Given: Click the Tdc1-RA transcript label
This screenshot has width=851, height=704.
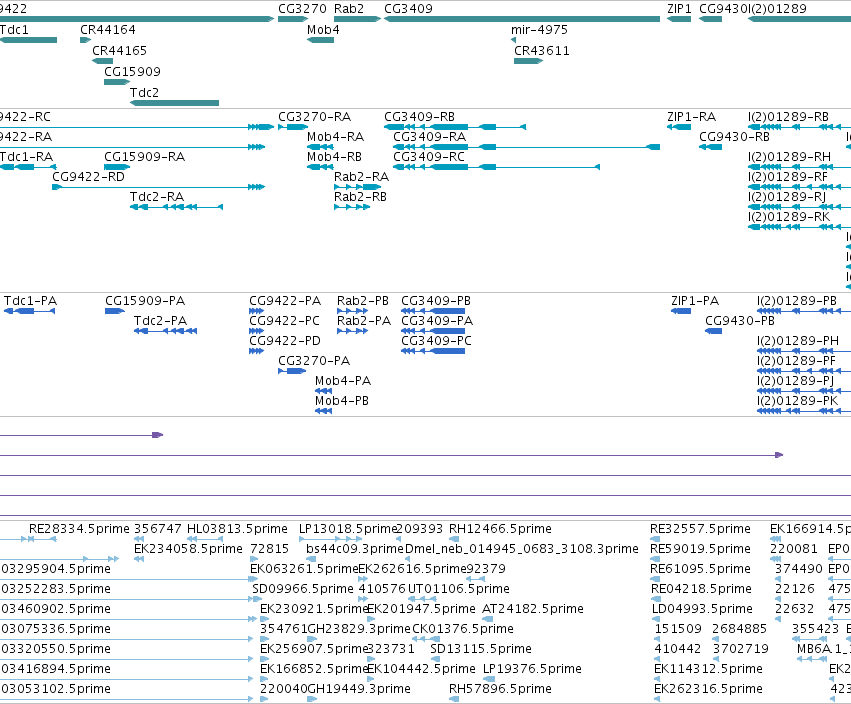Looking at the screenshot, I should (x=27, y=157).
